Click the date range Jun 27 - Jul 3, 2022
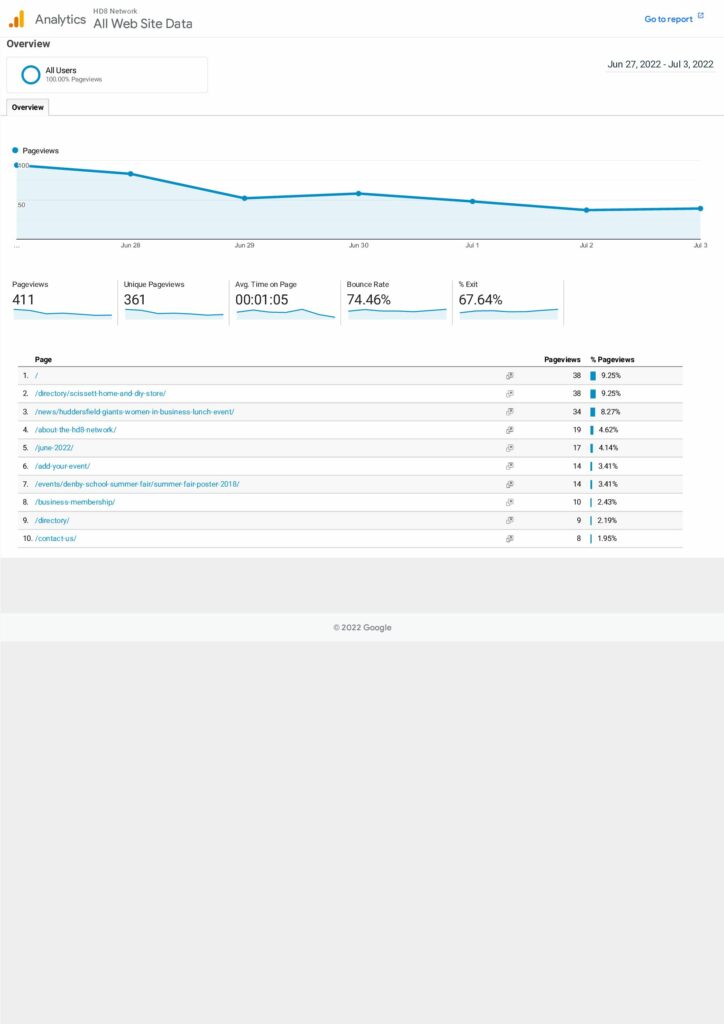Viewport: 724px width, 1024px height. 660,65
